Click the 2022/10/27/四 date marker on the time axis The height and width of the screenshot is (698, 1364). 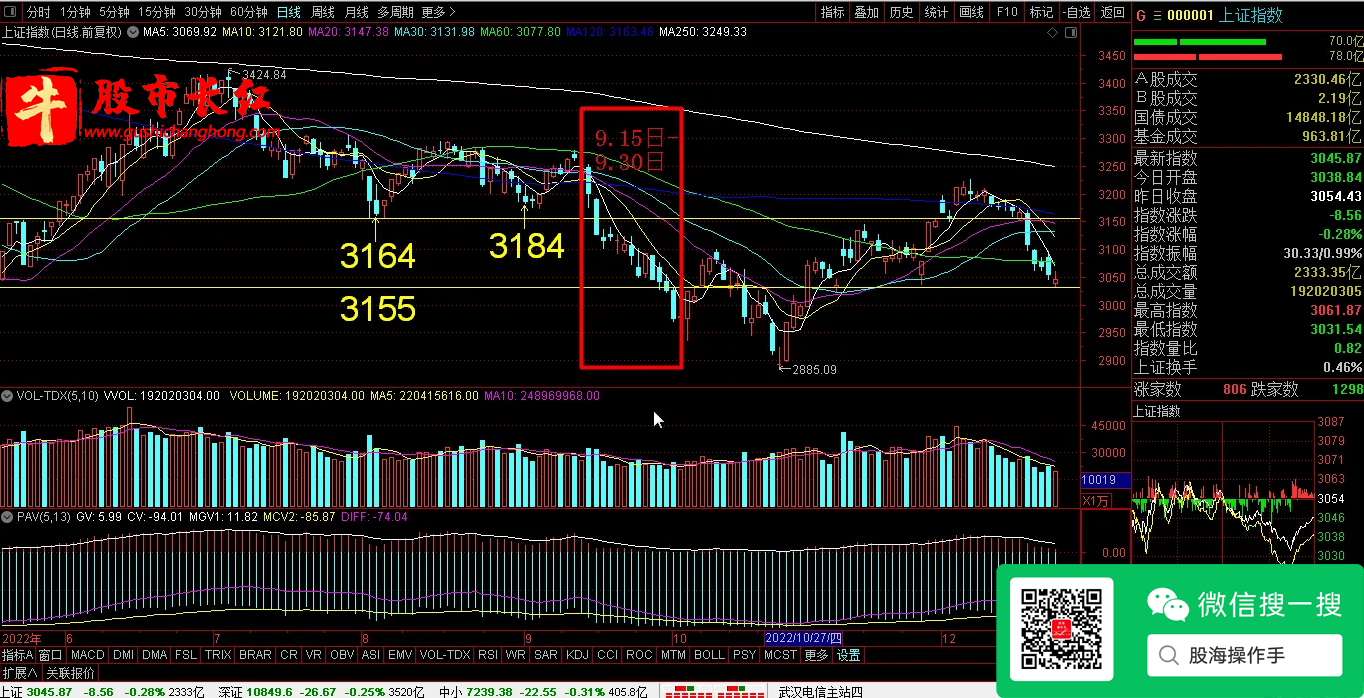point(805,638)
